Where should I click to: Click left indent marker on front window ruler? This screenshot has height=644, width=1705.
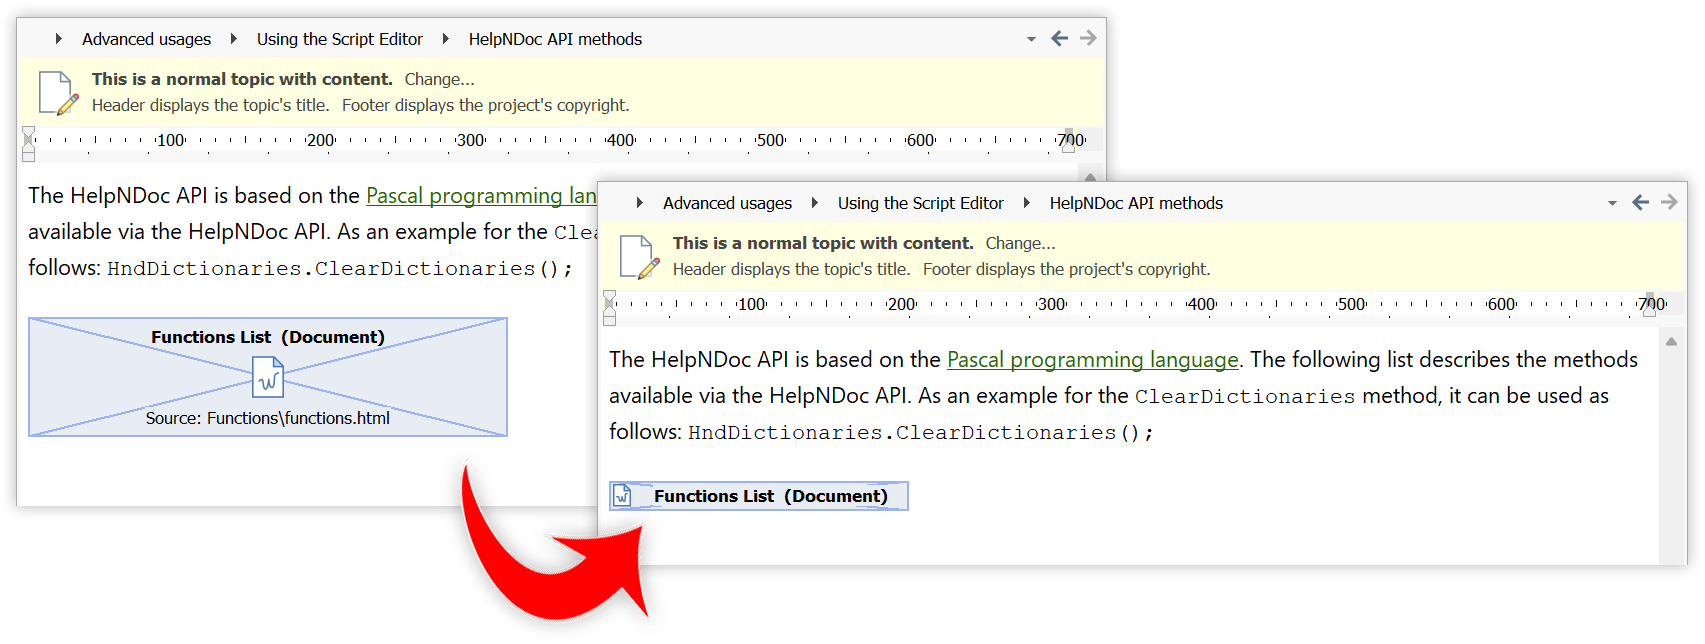coord(610,309)
